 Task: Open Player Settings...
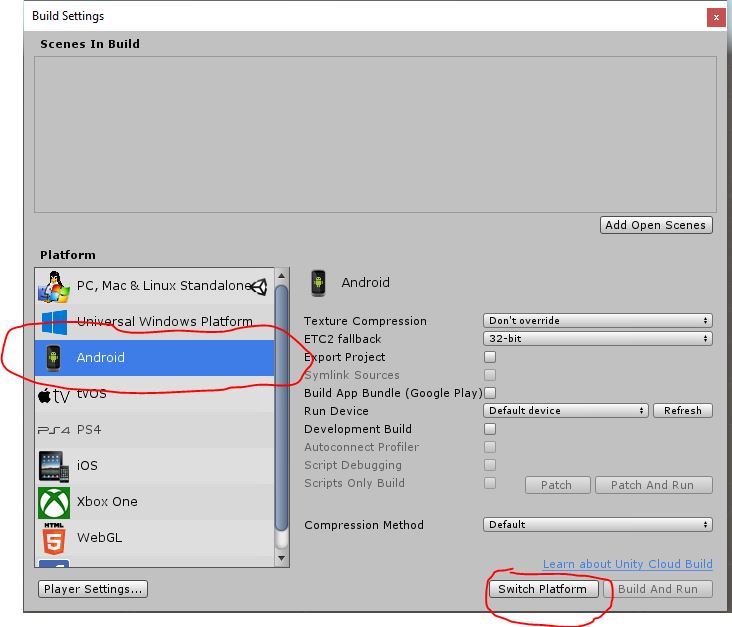[93, 589]
